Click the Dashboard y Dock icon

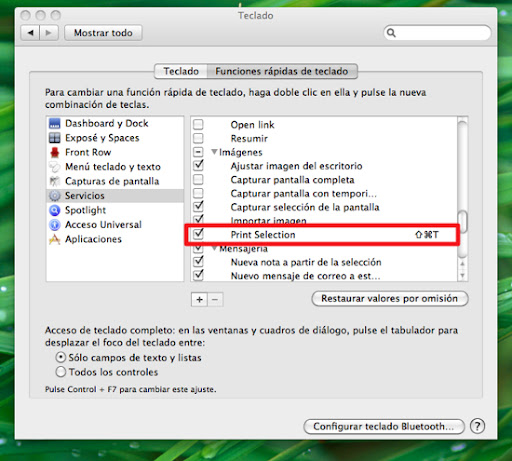pyautogui.click(x=55, y=123)
